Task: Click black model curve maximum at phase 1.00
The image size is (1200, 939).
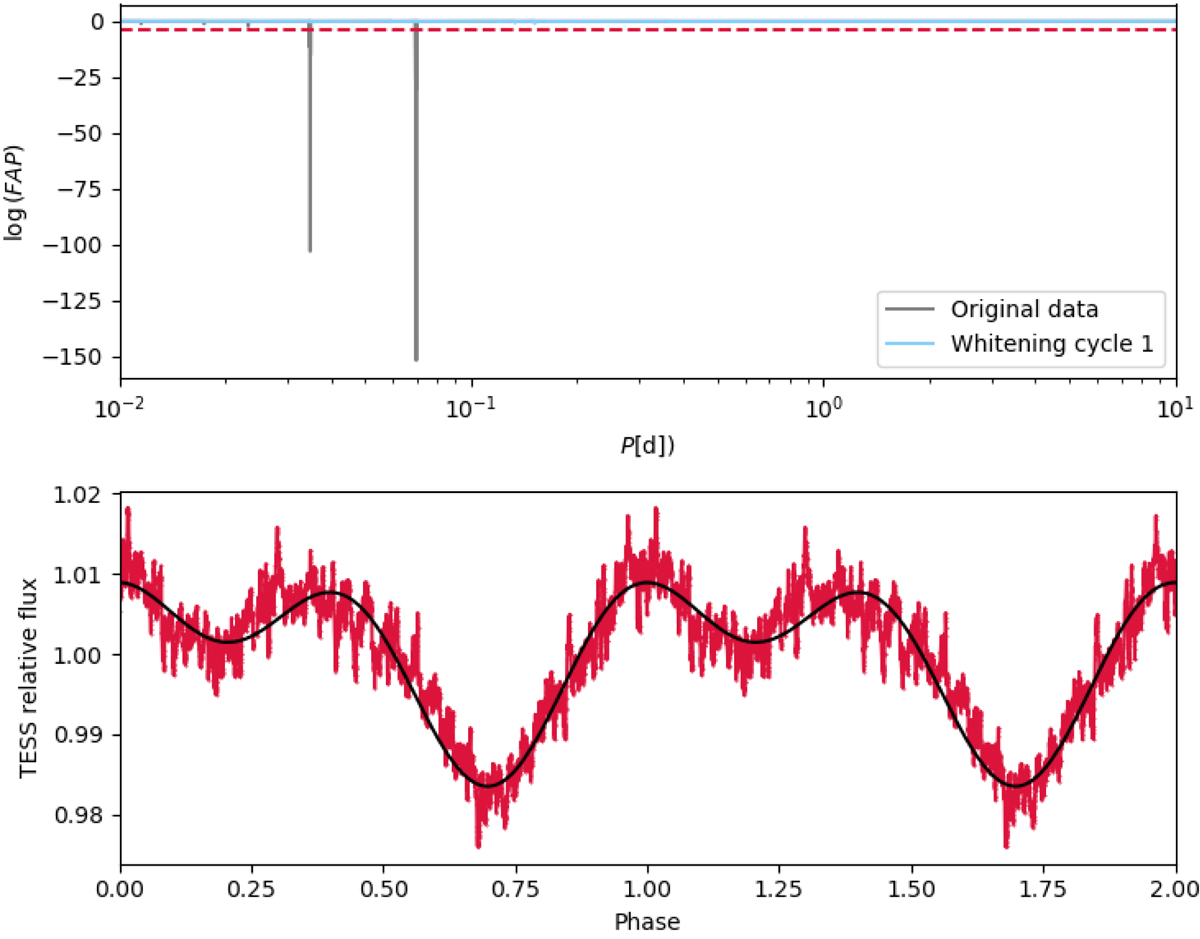Action: [648, 581]
